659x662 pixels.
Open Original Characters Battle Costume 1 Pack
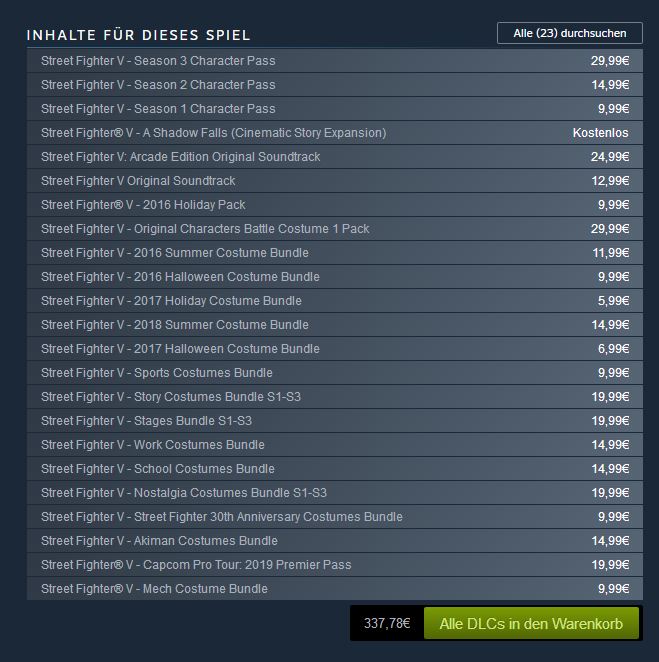pyautogui.click(x=335, y=229)
